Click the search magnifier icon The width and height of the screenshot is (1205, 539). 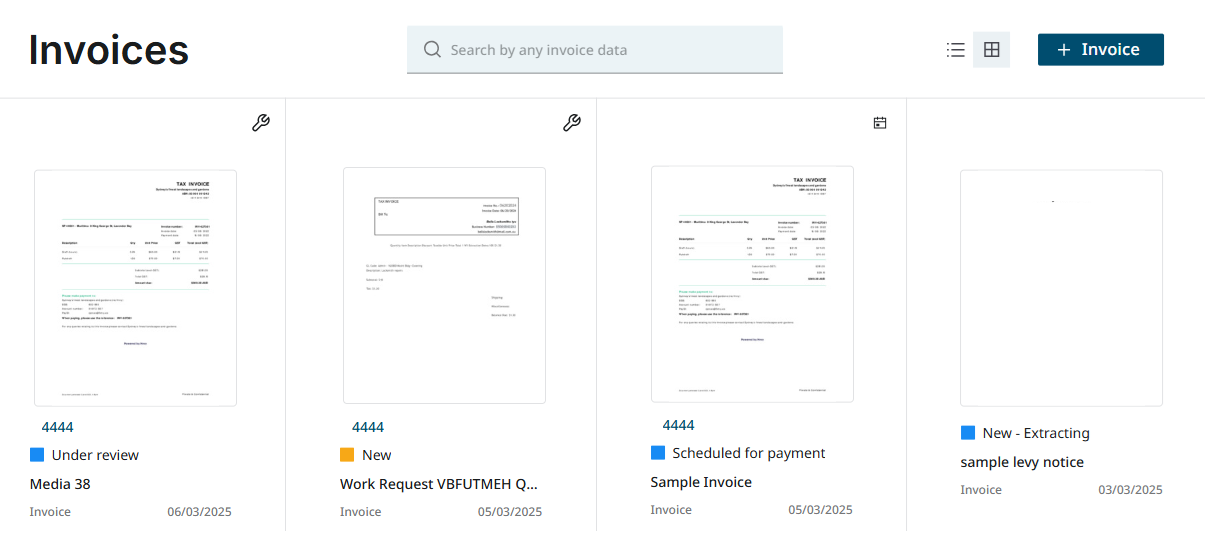coord(432,50)
